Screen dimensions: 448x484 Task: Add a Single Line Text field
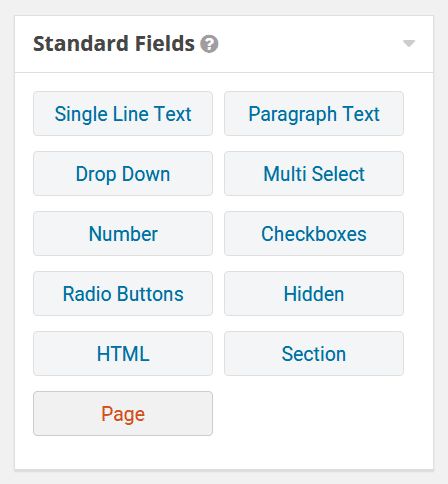123,114
